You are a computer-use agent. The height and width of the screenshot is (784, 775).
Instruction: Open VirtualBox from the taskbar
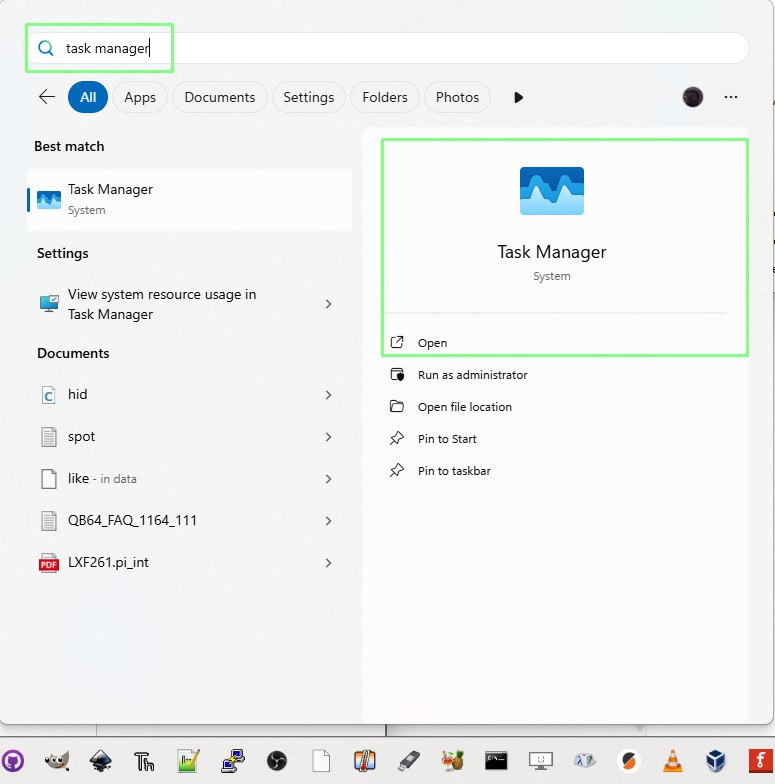point(716,761)
